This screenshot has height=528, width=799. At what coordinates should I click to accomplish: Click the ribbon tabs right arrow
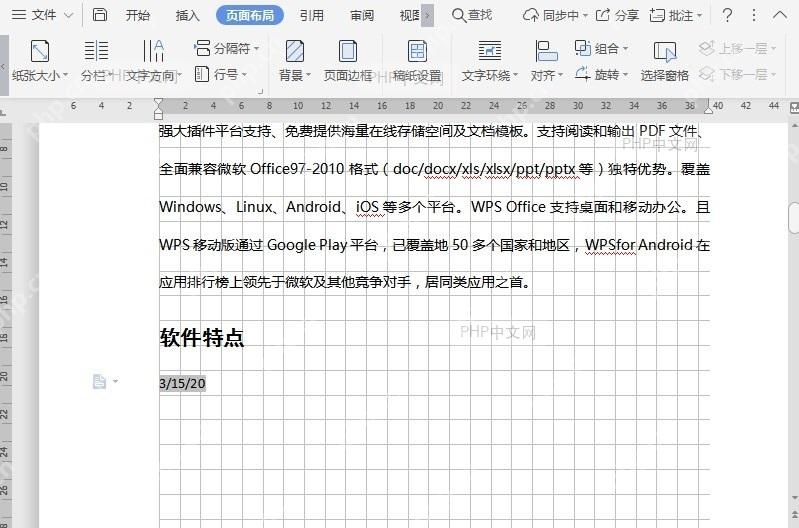tap(428, 16)
